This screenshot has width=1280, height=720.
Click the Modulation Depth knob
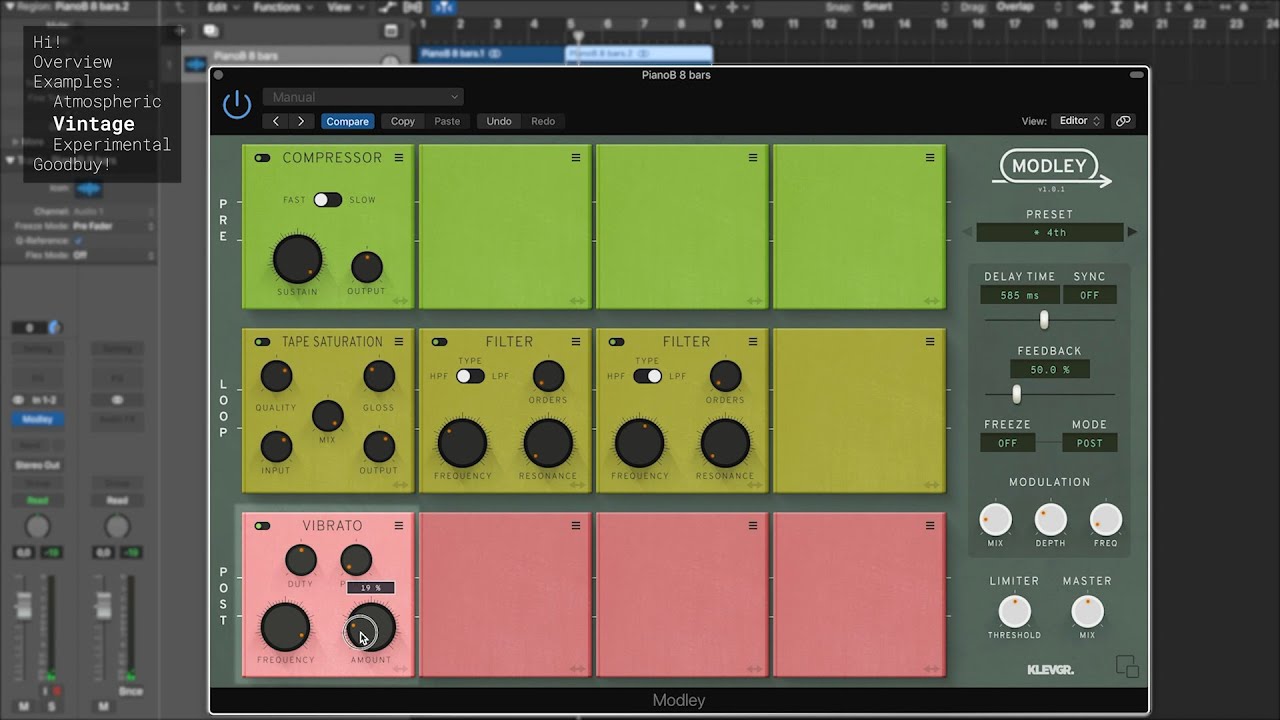(x=1050, y=520)
